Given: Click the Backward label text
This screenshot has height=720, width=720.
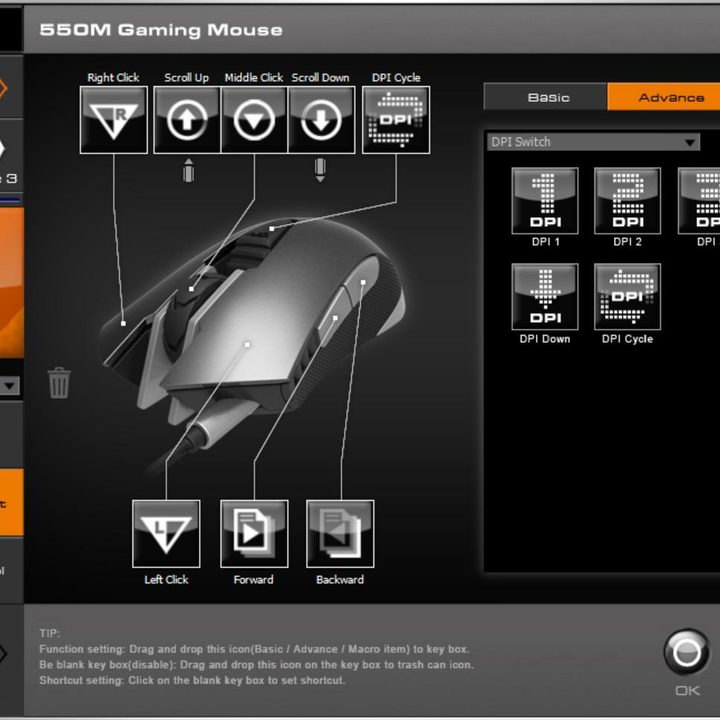Looking at the screenshot, I should tap(340, 579).
